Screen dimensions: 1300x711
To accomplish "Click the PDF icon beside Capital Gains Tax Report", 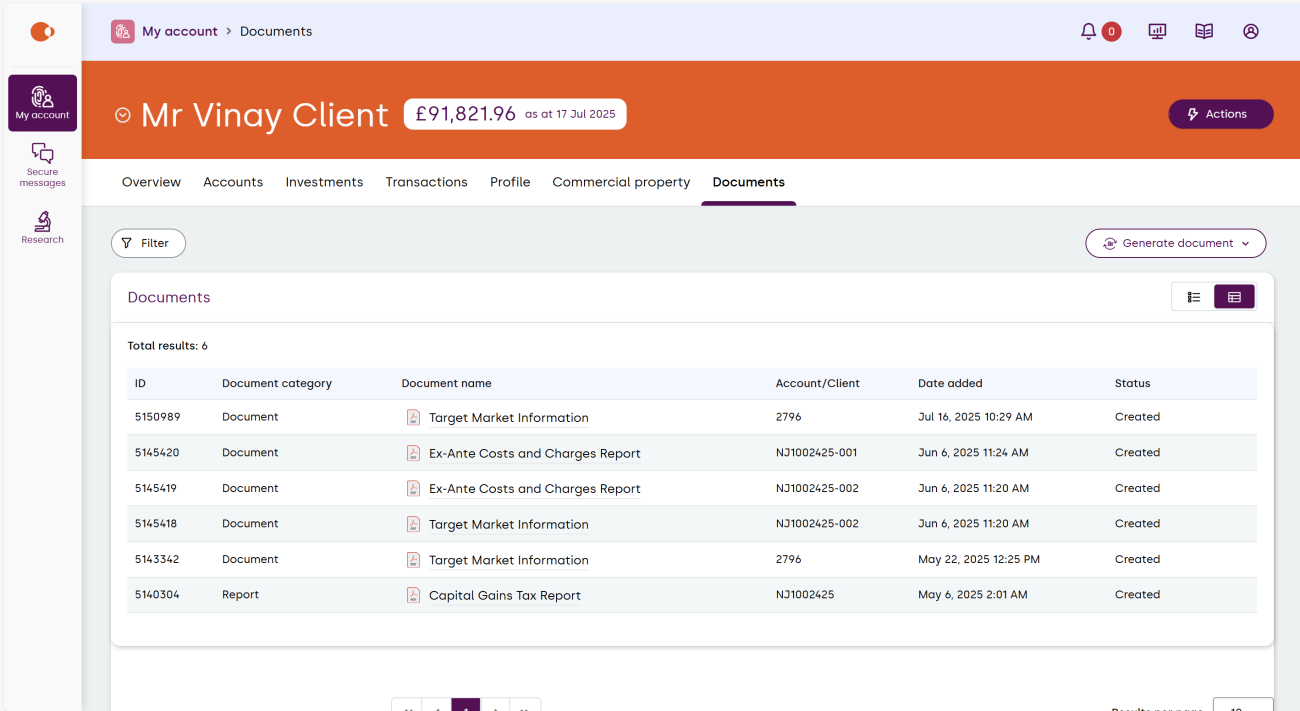I will click(x=413, y=595).
